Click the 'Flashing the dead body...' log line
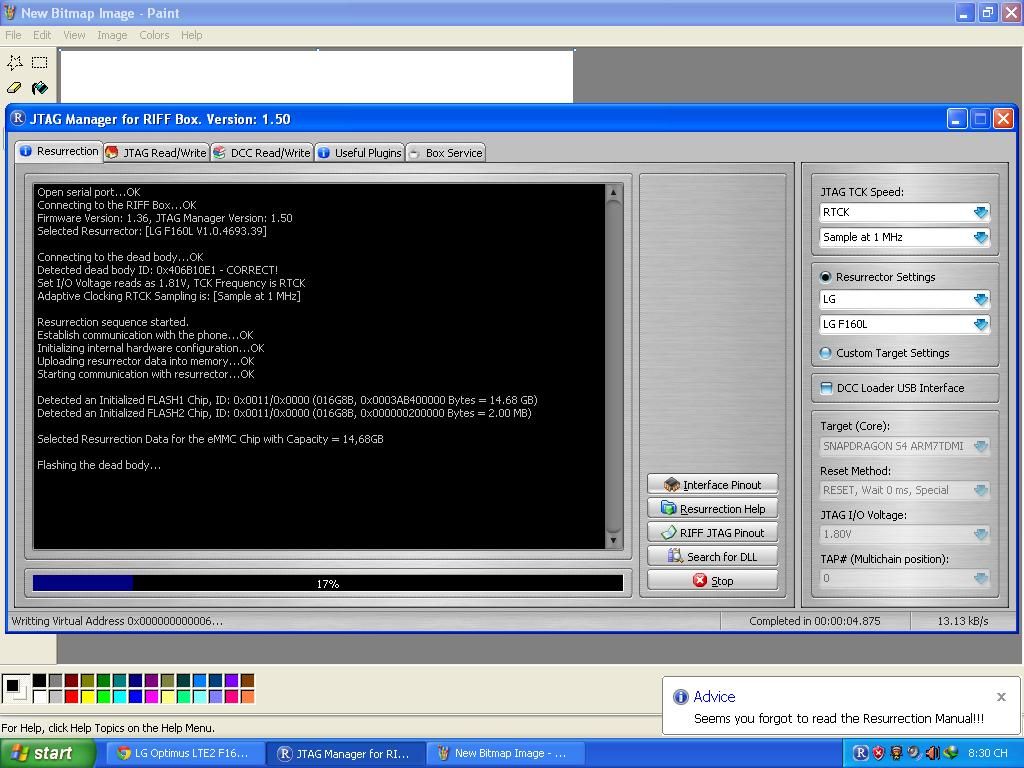1024x768 pixels. tap(99, 465)
